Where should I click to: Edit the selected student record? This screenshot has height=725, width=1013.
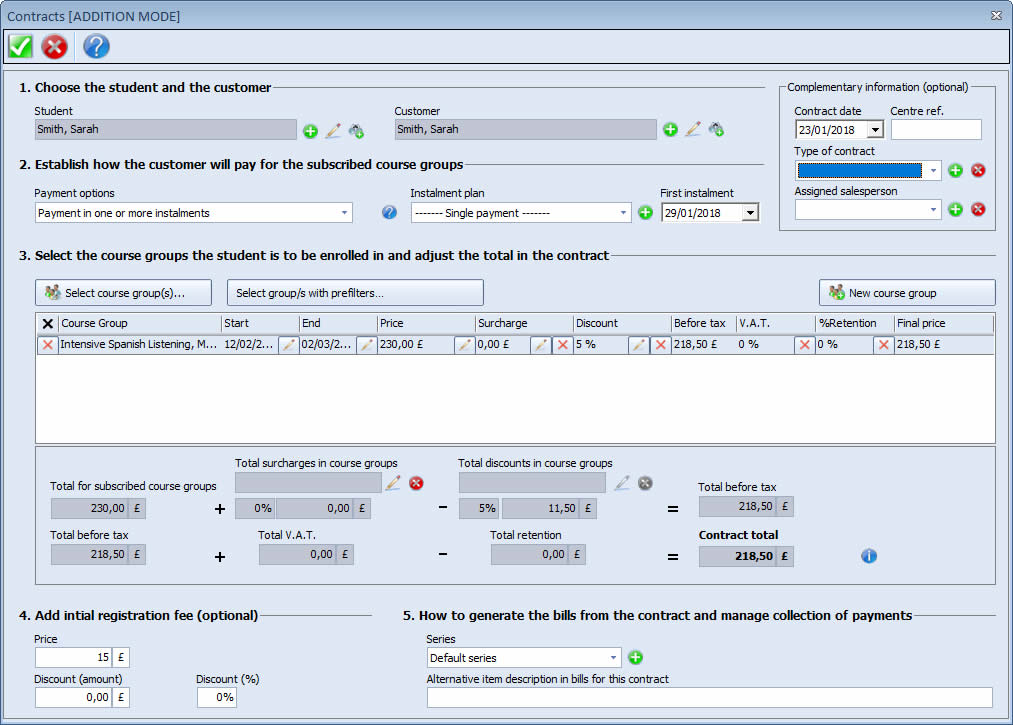click(x=333, y=131)
